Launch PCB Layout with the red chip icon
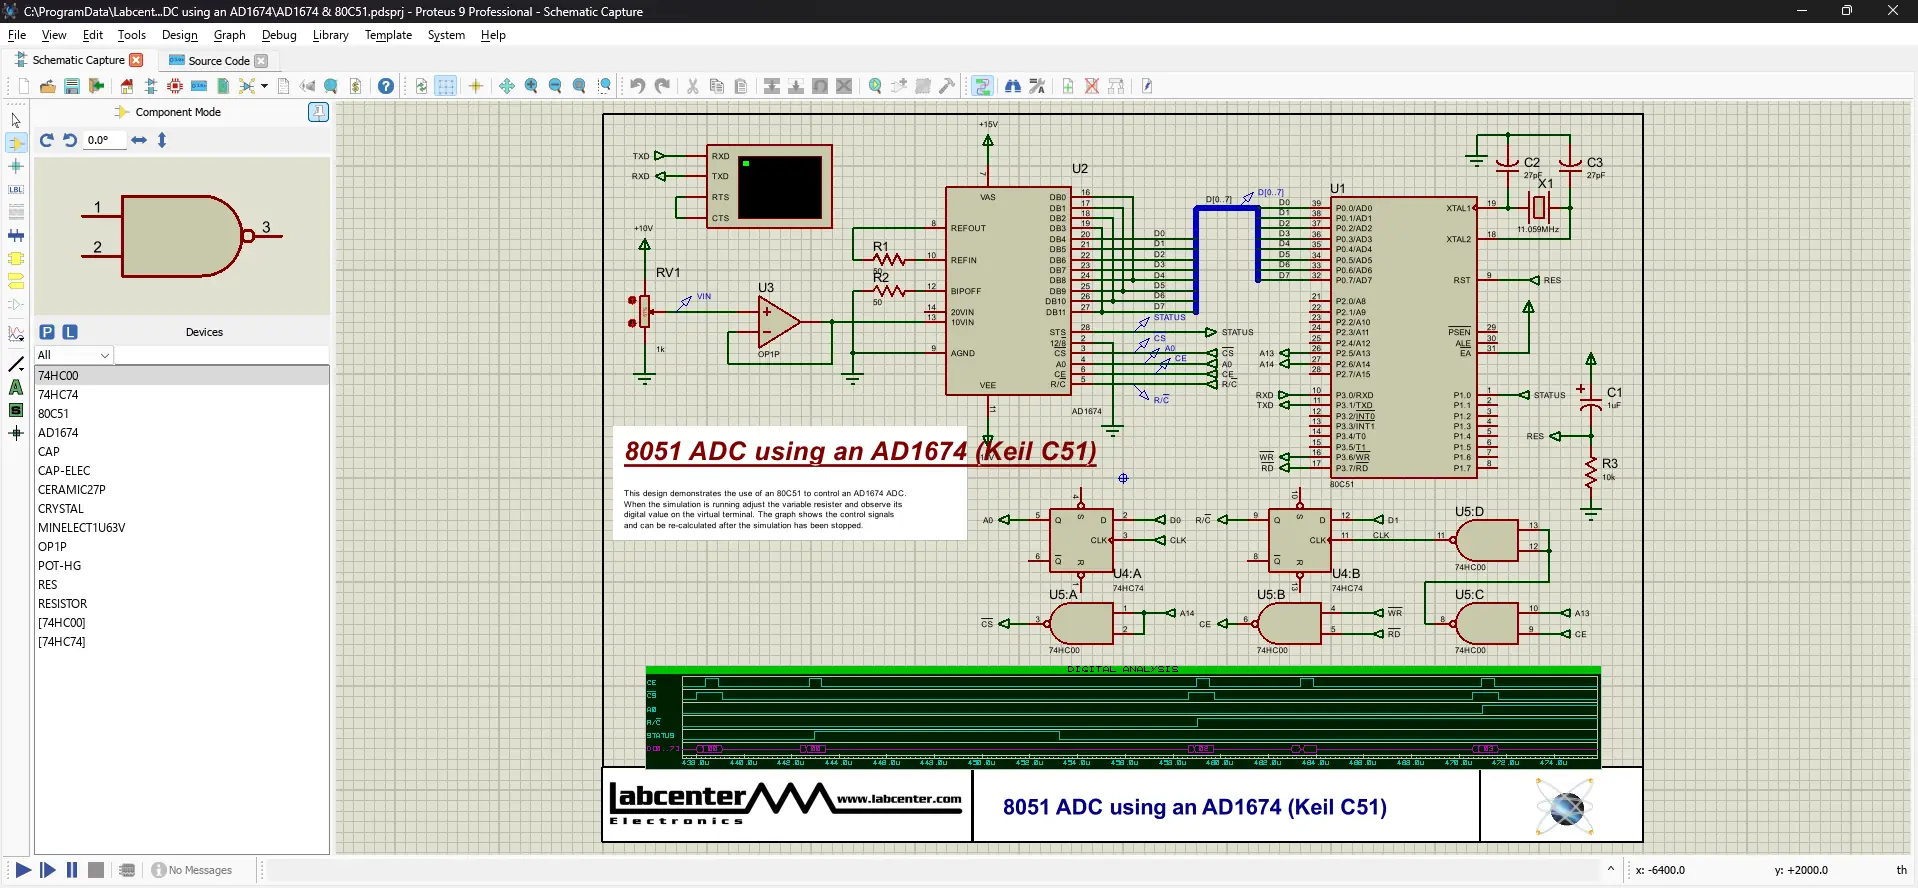This screenshot has height=888, width=1918. pos(175,86)
